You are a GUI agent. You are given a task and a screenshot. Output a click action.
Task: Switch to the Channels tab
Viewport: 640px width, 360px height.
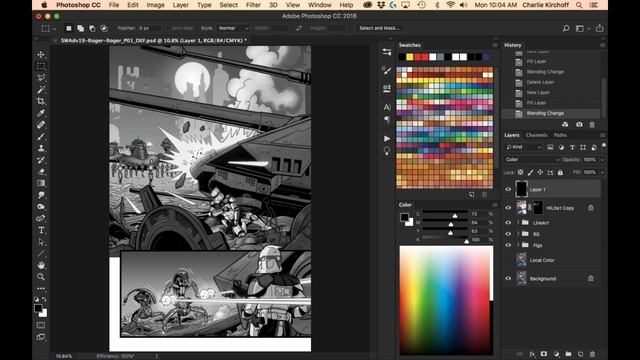point(536,135)
